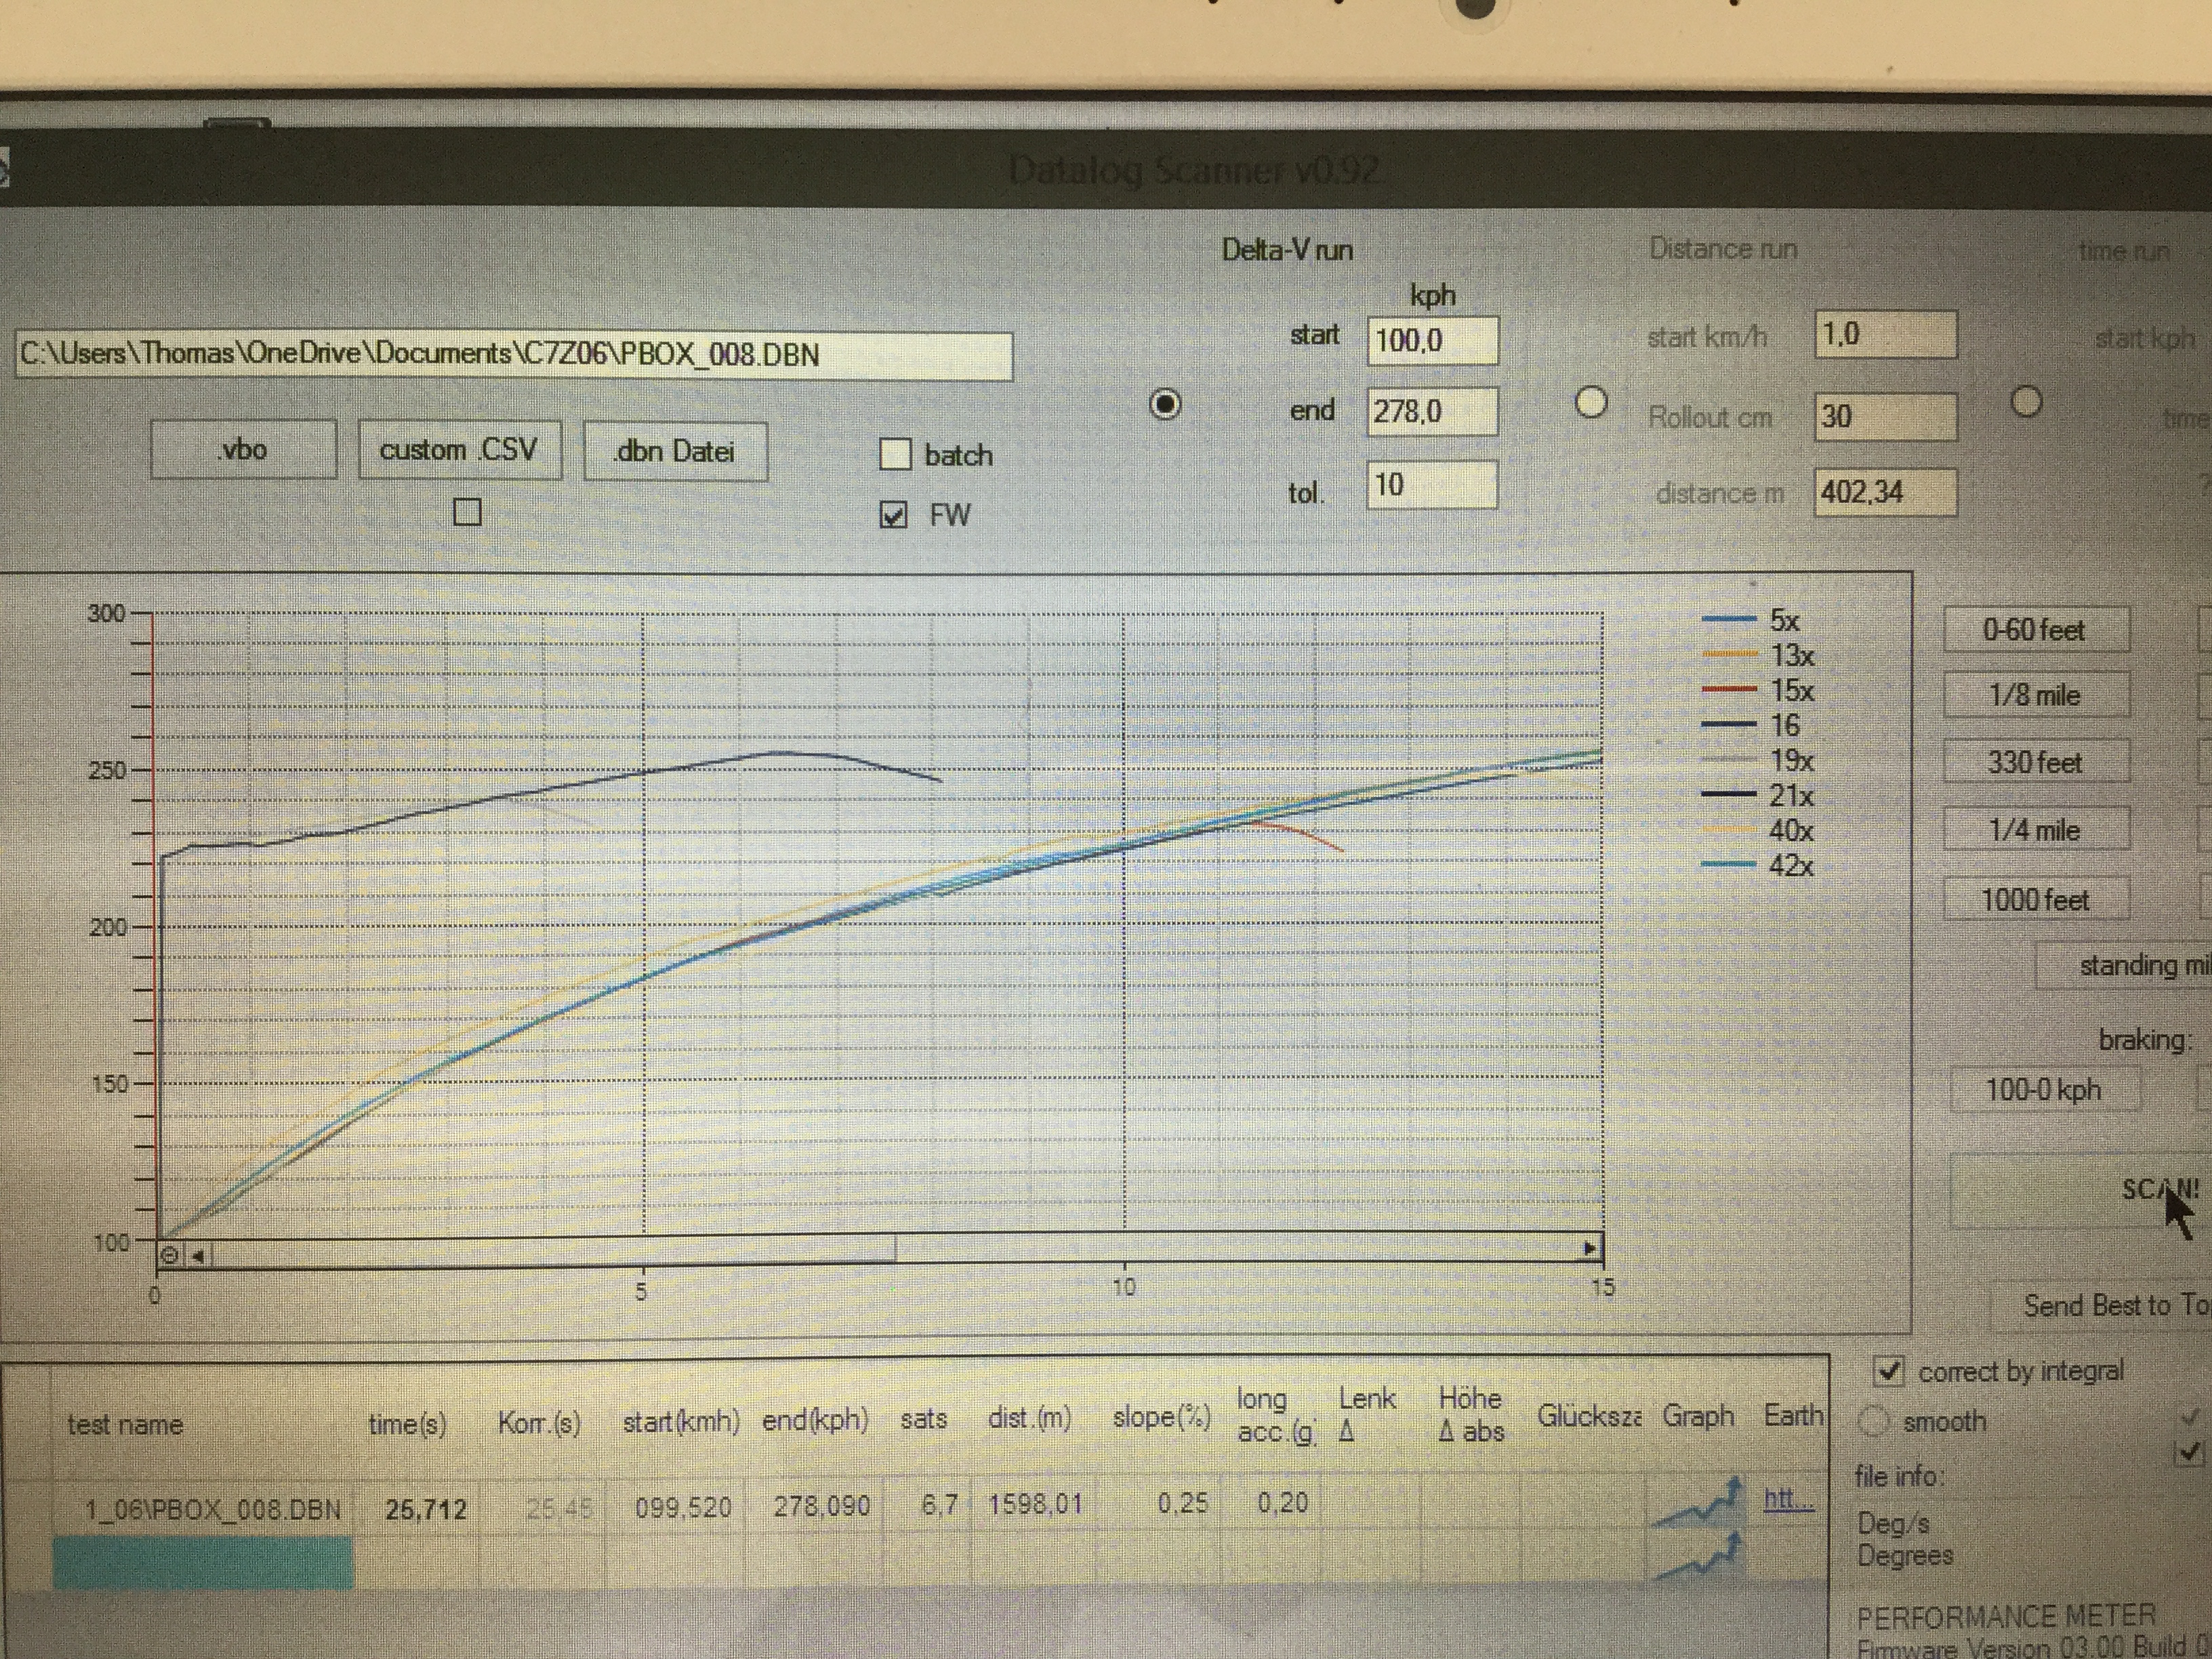Uncheck the FW checkbox

point(893,515)
